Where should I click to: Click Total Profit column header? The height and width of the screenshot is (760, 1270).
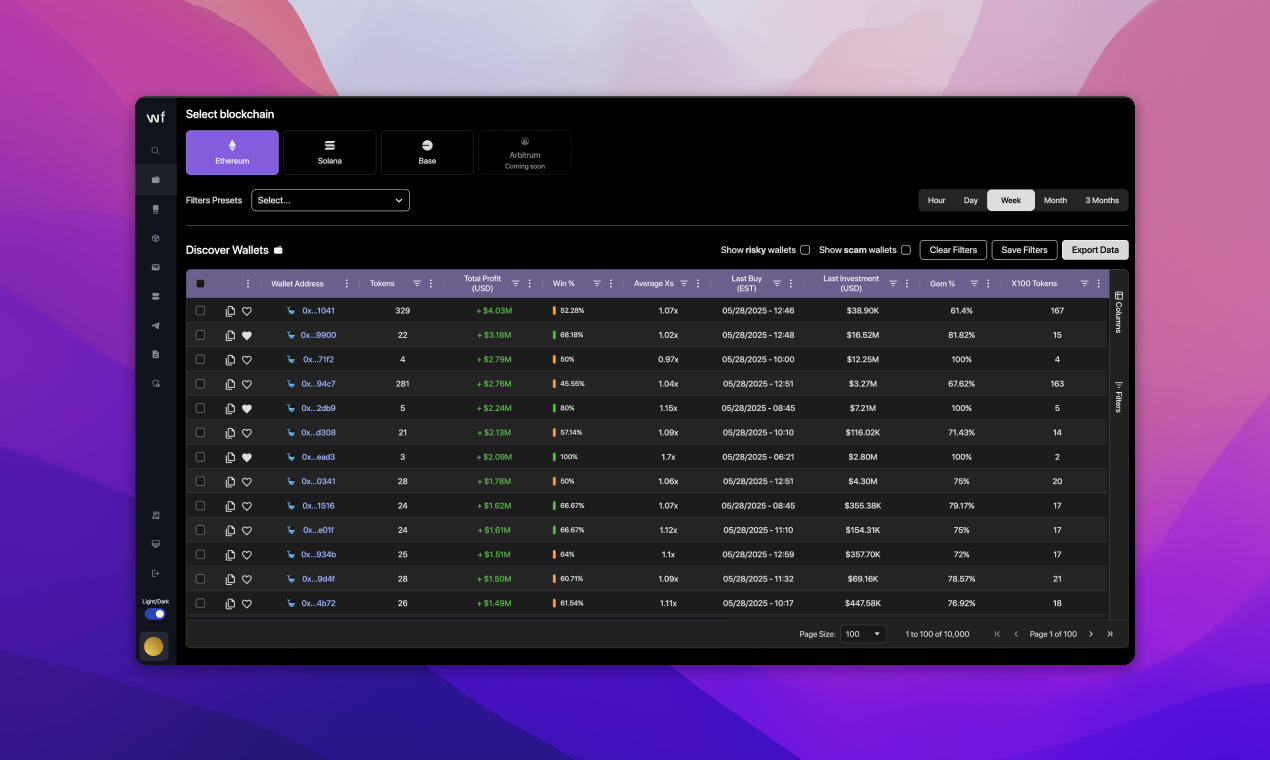coord(482,284)
